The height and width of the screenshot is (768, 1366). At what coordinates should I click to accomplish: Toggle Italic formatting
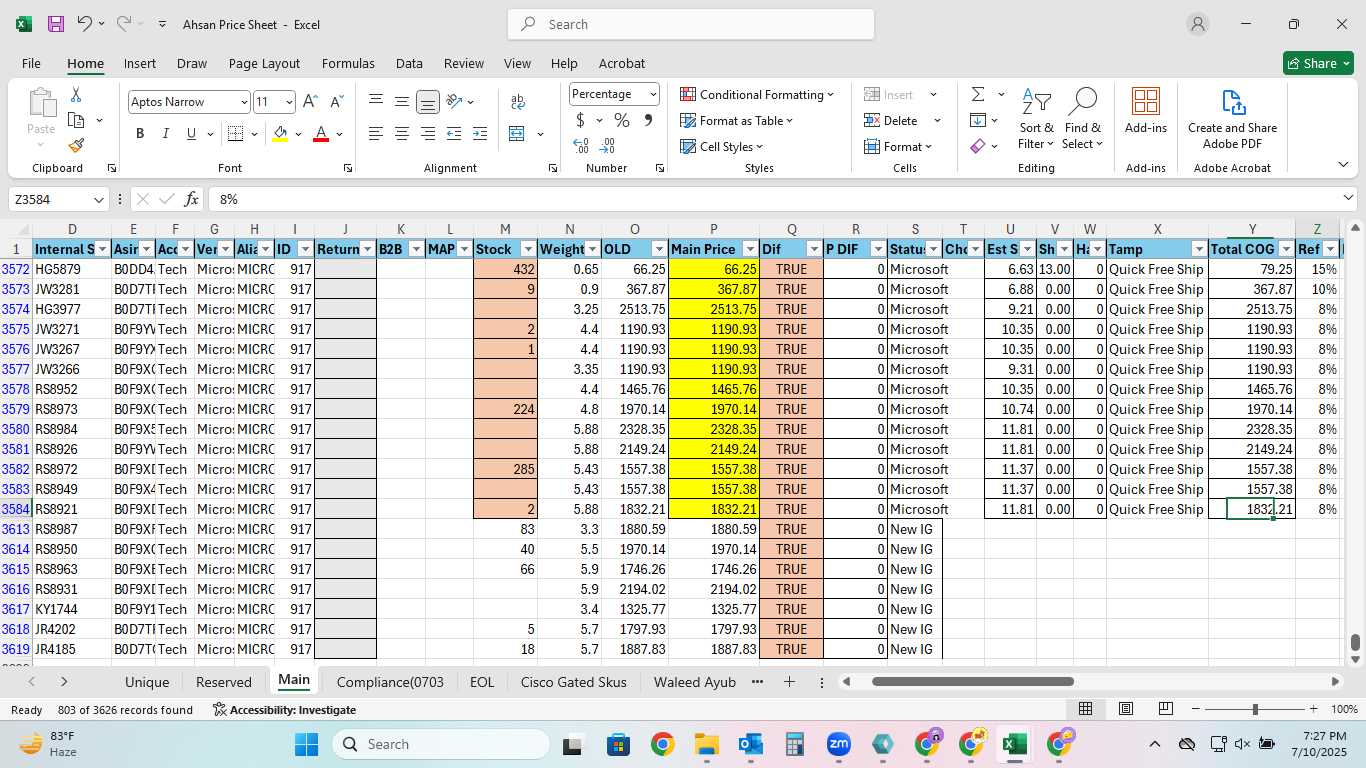(x=166, y=134)
